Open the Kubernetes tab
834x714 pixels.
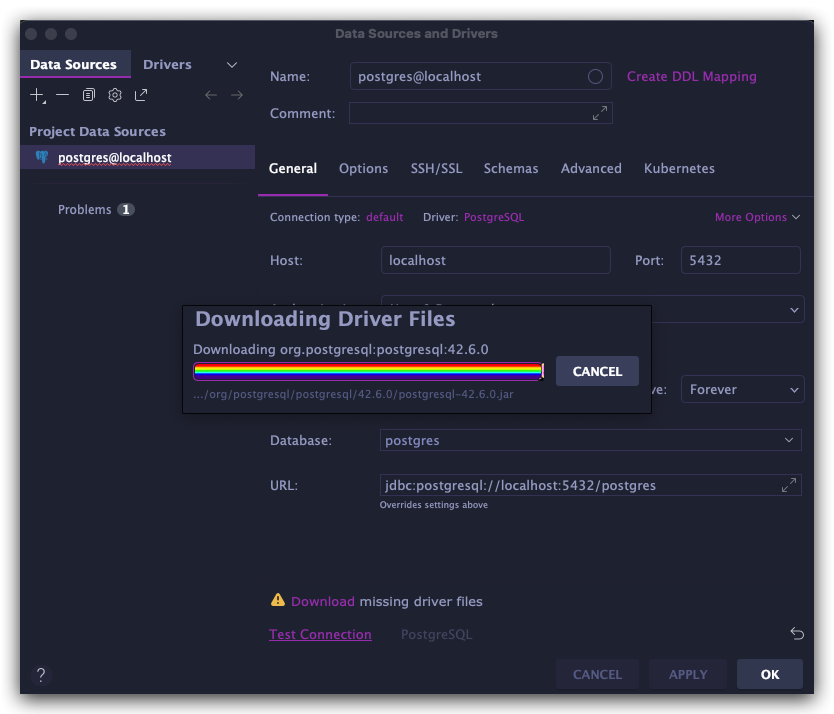point(679,169)
